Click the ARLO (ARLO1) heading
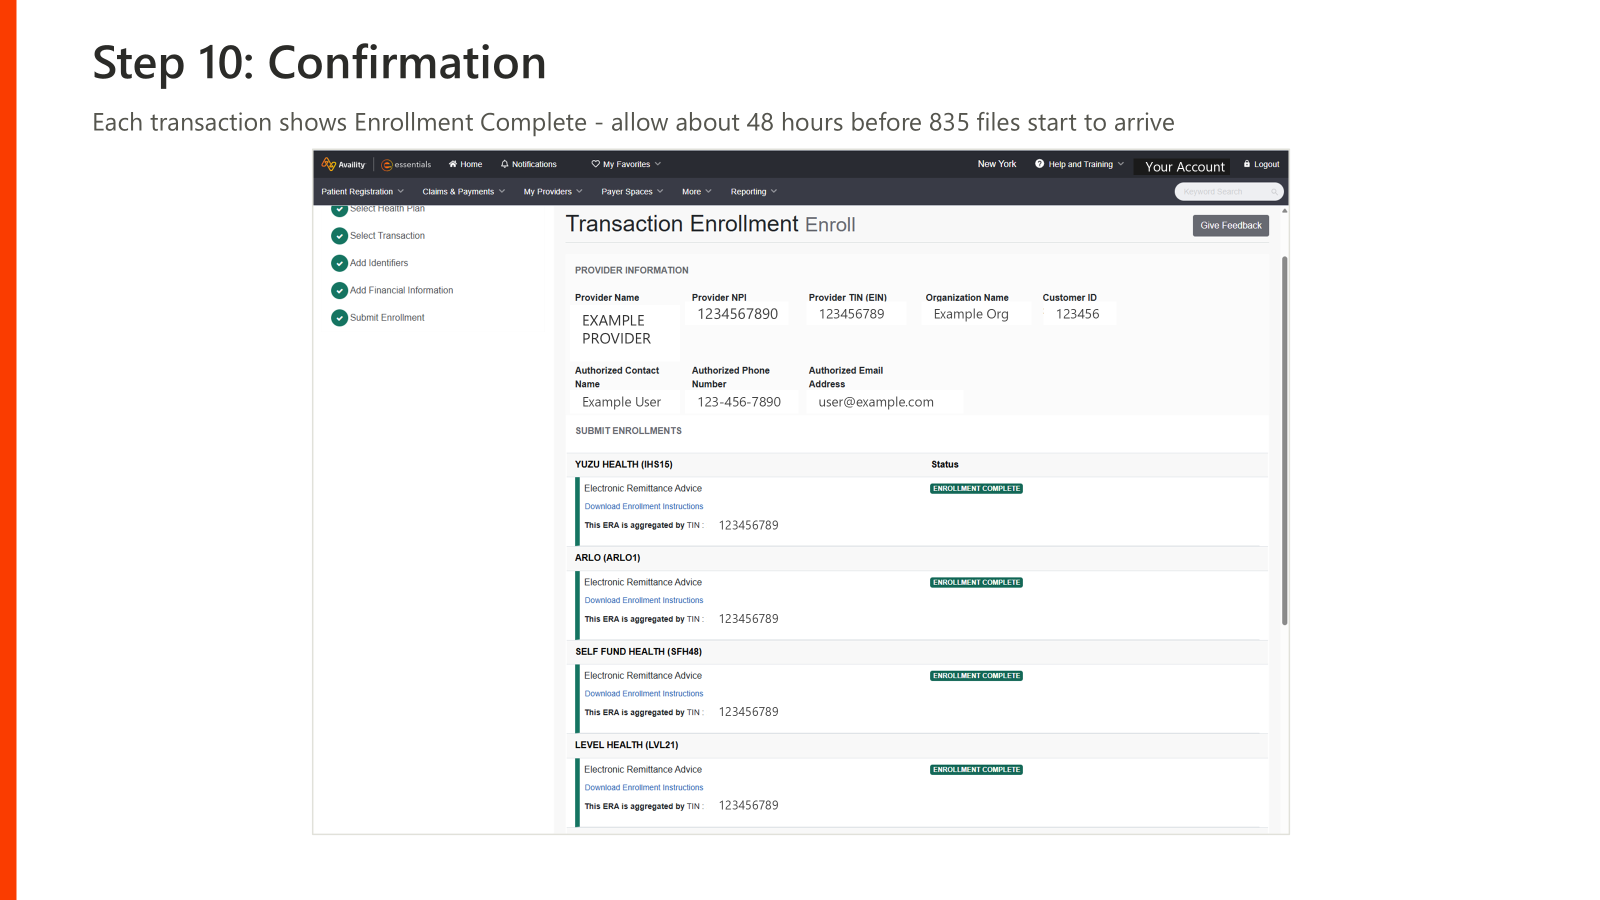Viewport: 1600px width, 900px height. click(607, 558)
